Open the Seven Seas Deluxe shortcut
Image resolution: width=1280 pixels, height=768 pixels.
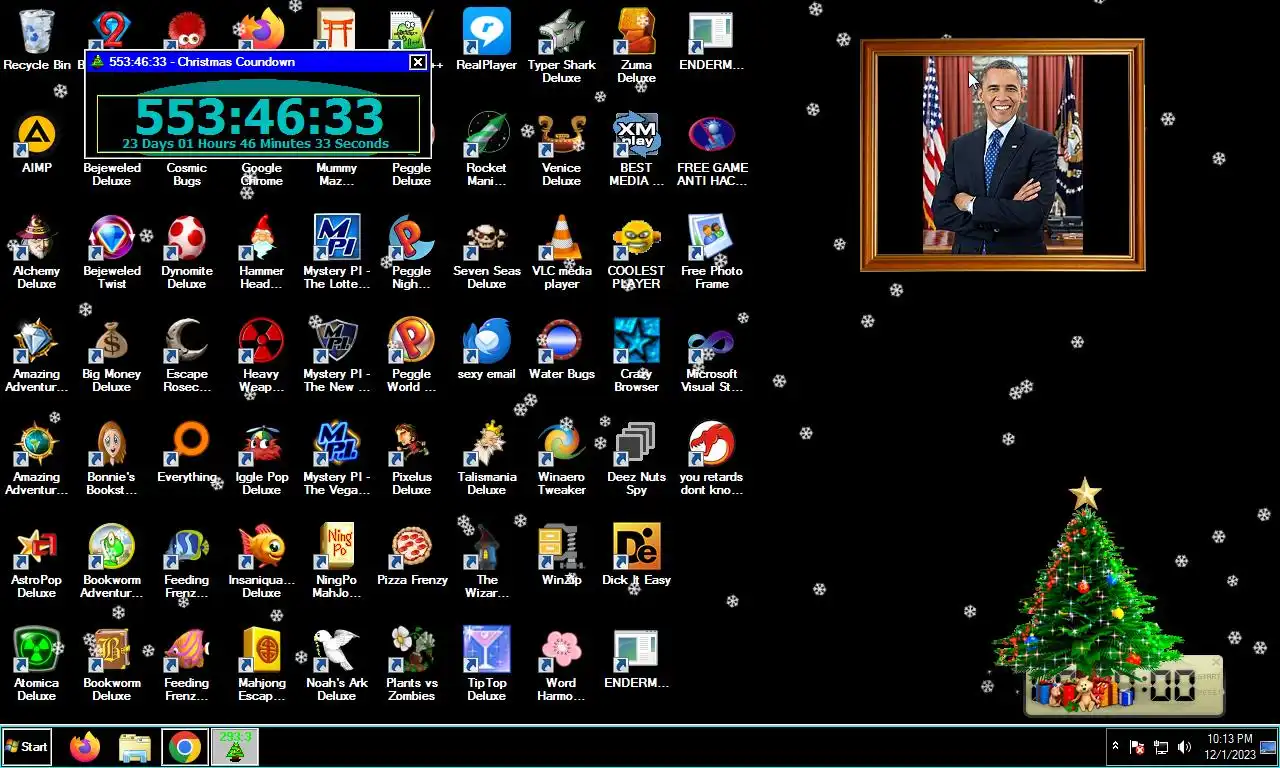pyautogui.click(x=487, y=252)
